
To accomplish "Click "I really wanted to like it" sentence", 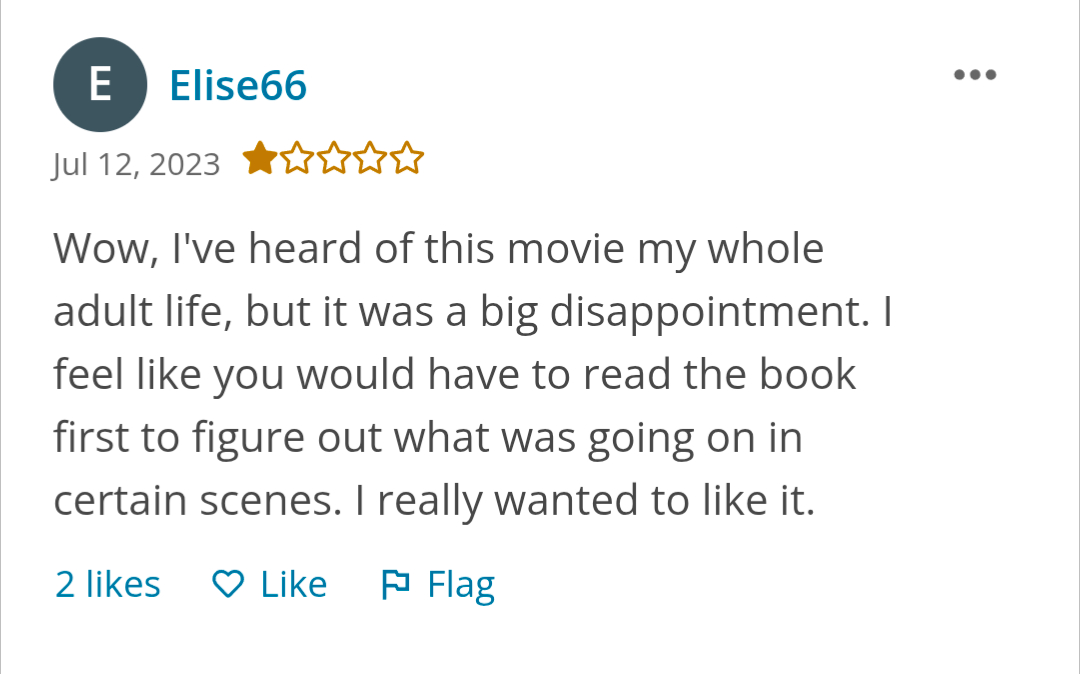I will point(585,501).
